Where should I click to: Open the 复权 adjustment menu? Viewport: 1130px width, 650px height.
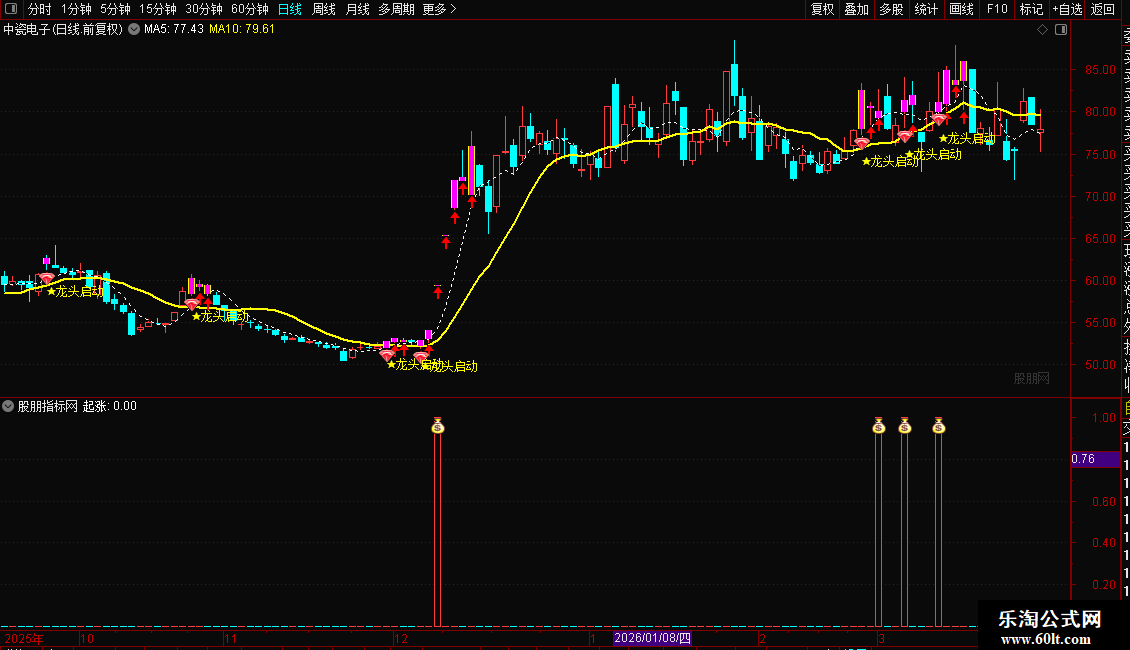tap(822, 9)
